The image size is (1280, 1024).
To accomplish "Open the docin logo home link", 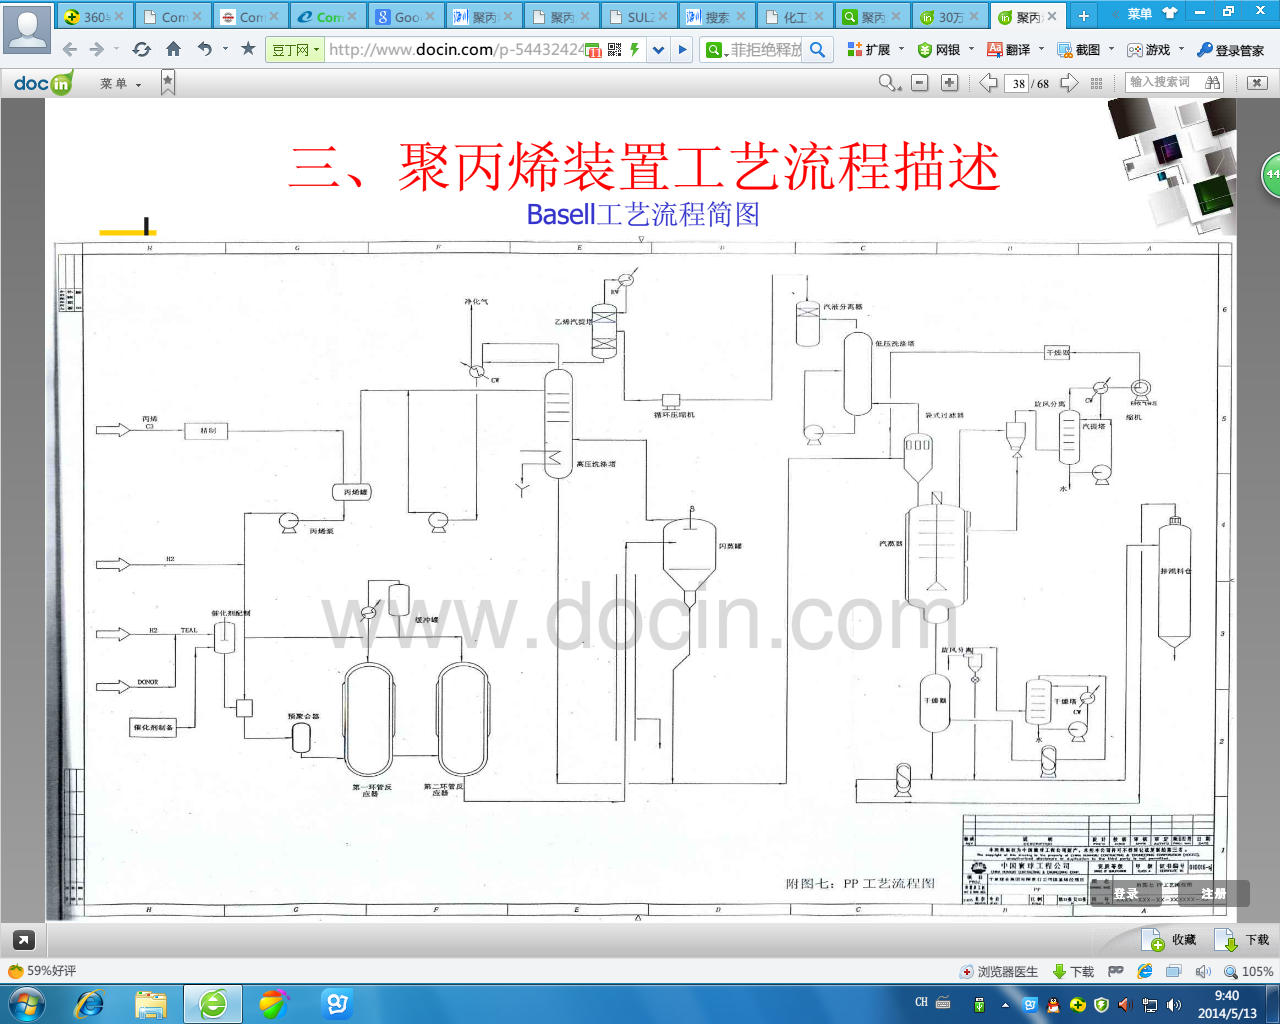I will tap(43, 83).
